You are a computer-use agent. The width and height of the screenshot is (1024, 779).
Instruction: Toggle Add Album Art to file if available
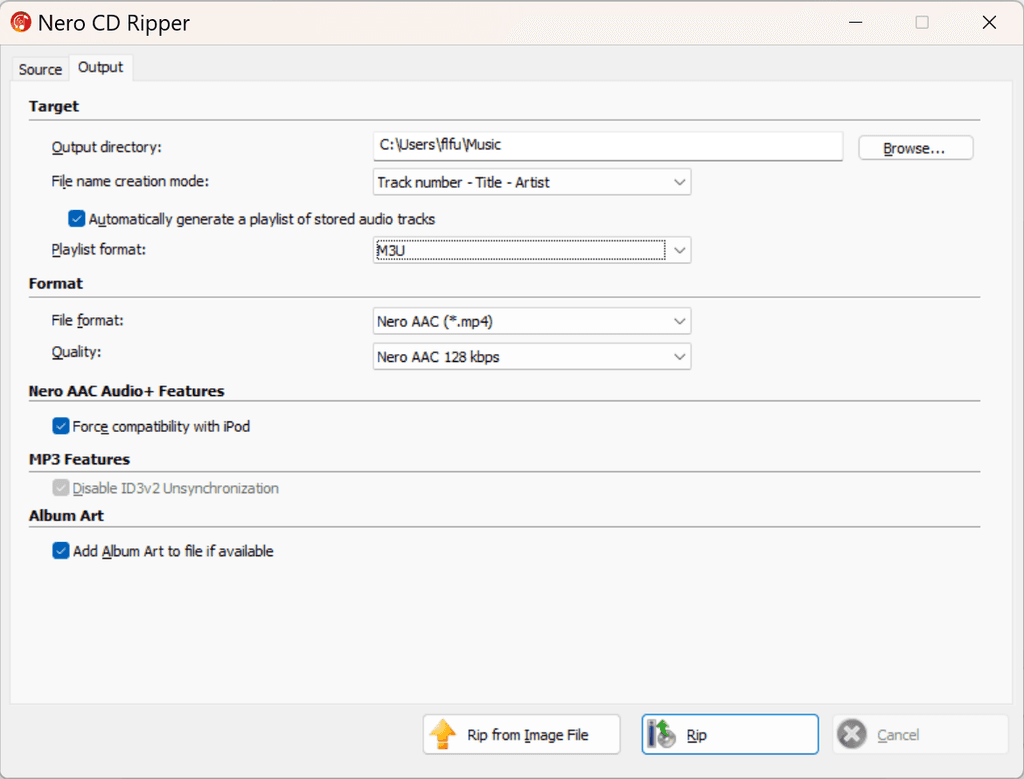pyautogui.click(x=61, y=550)
